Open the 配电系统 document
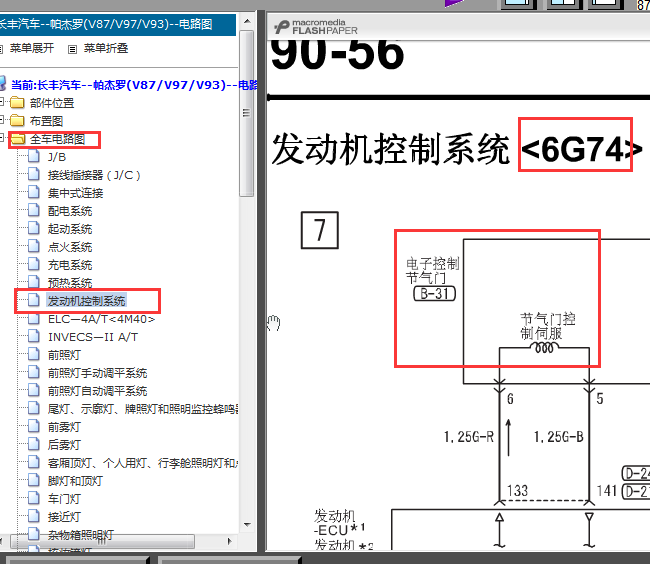The image size is (650, 564). pos(70,211)
